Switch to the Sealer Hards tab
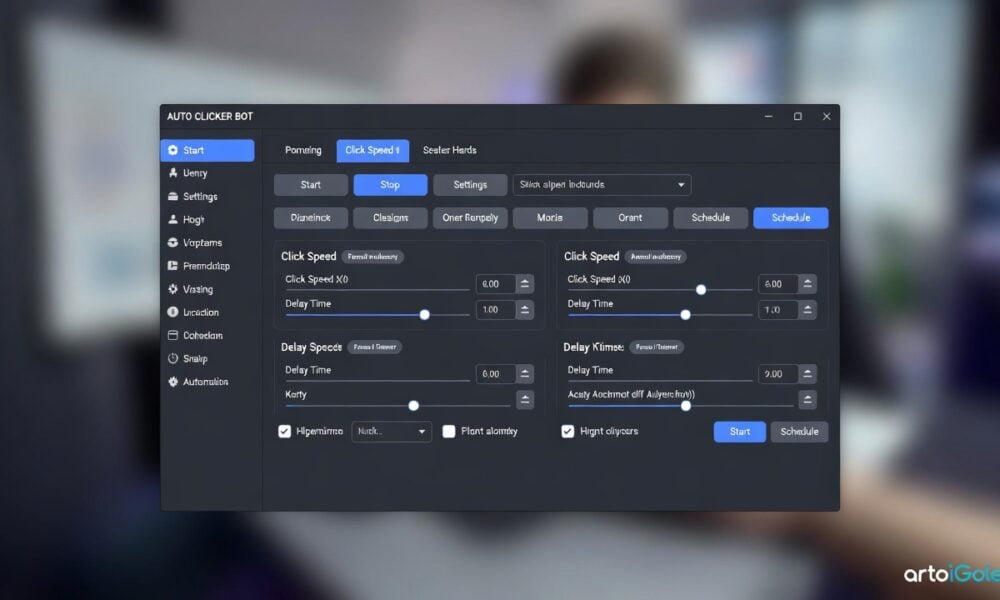This screenshot has height=600, width=1000. [x=449, y=150]
